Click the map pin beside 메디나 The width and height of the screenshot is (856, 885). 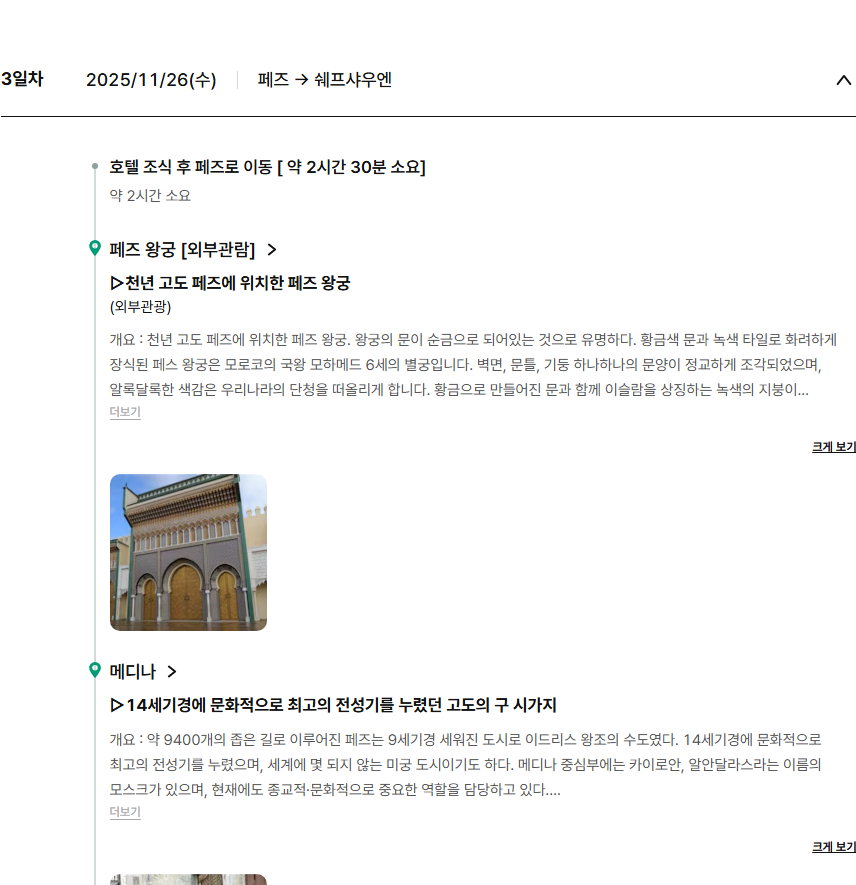95,670
